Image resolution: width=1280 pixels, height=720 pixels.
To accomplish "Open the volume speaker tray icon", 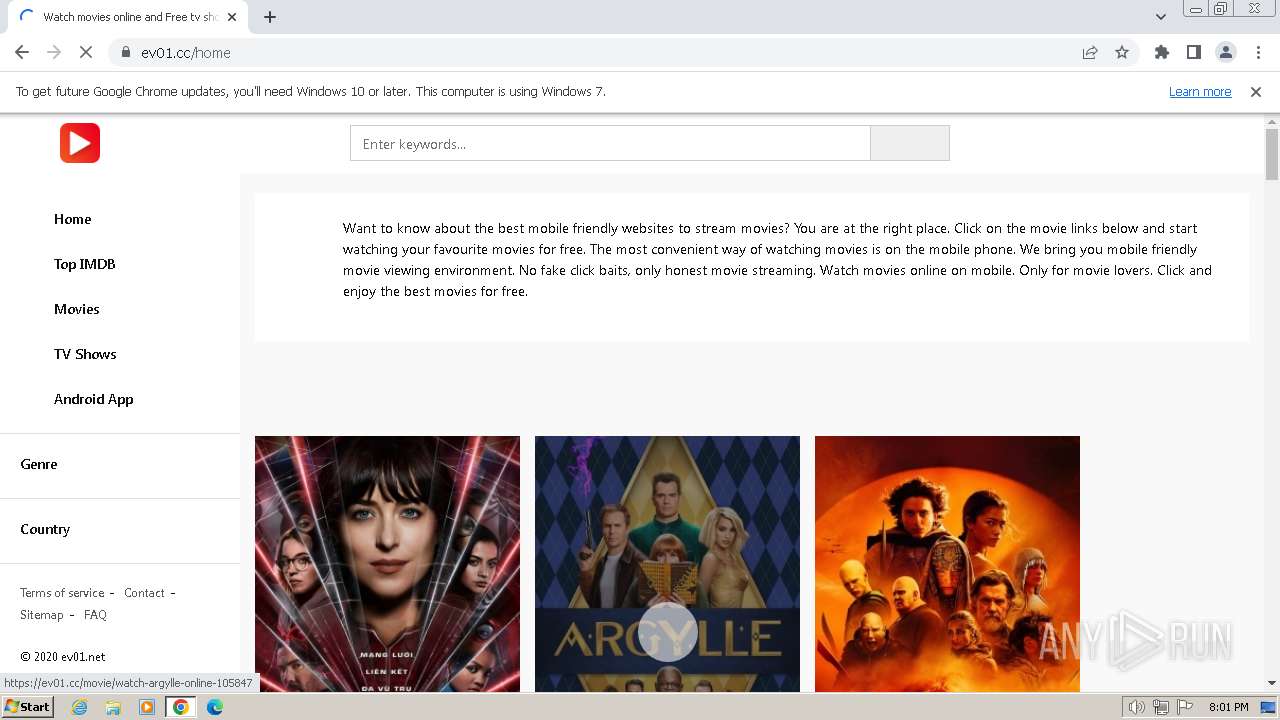I will point(1137,707).
